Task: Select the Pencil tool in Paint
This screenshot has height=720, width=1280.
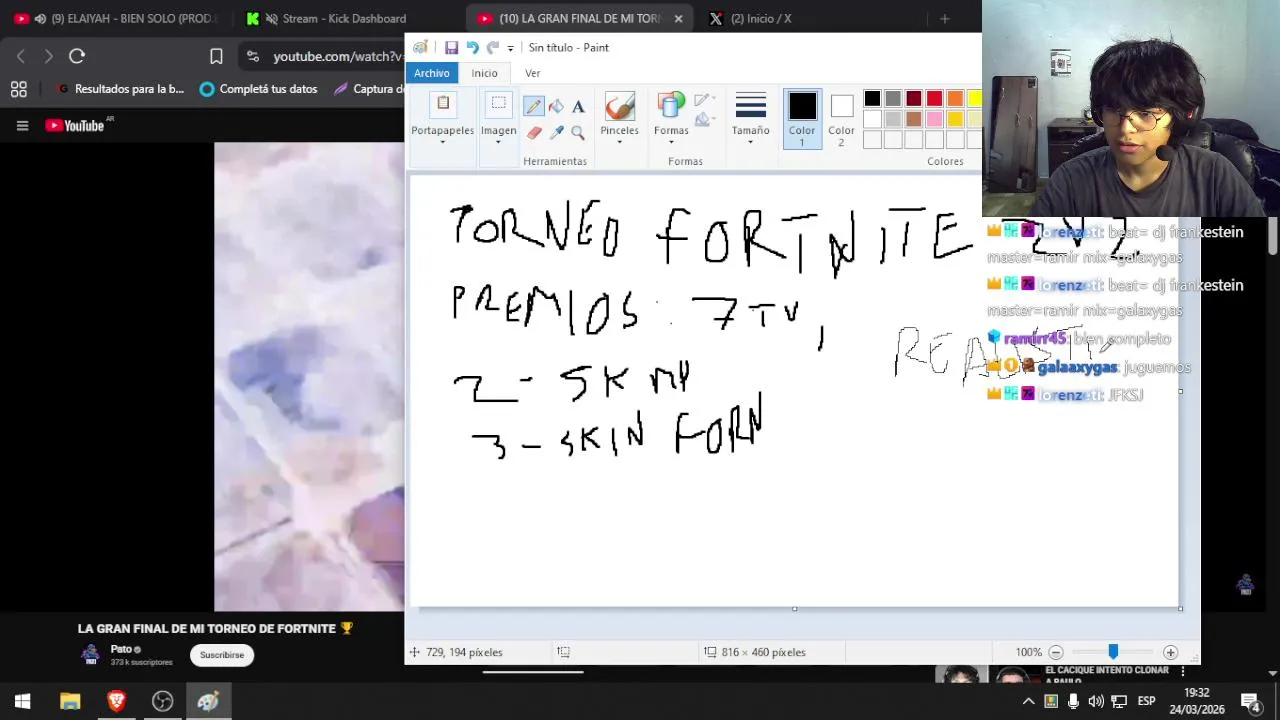Action: coord(533,107)
